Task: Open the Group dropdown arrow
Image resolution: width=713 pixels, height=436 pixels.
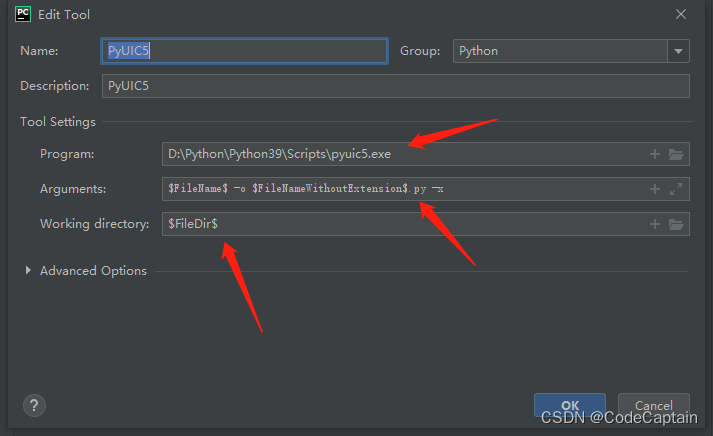Action: tap(678, 51)
